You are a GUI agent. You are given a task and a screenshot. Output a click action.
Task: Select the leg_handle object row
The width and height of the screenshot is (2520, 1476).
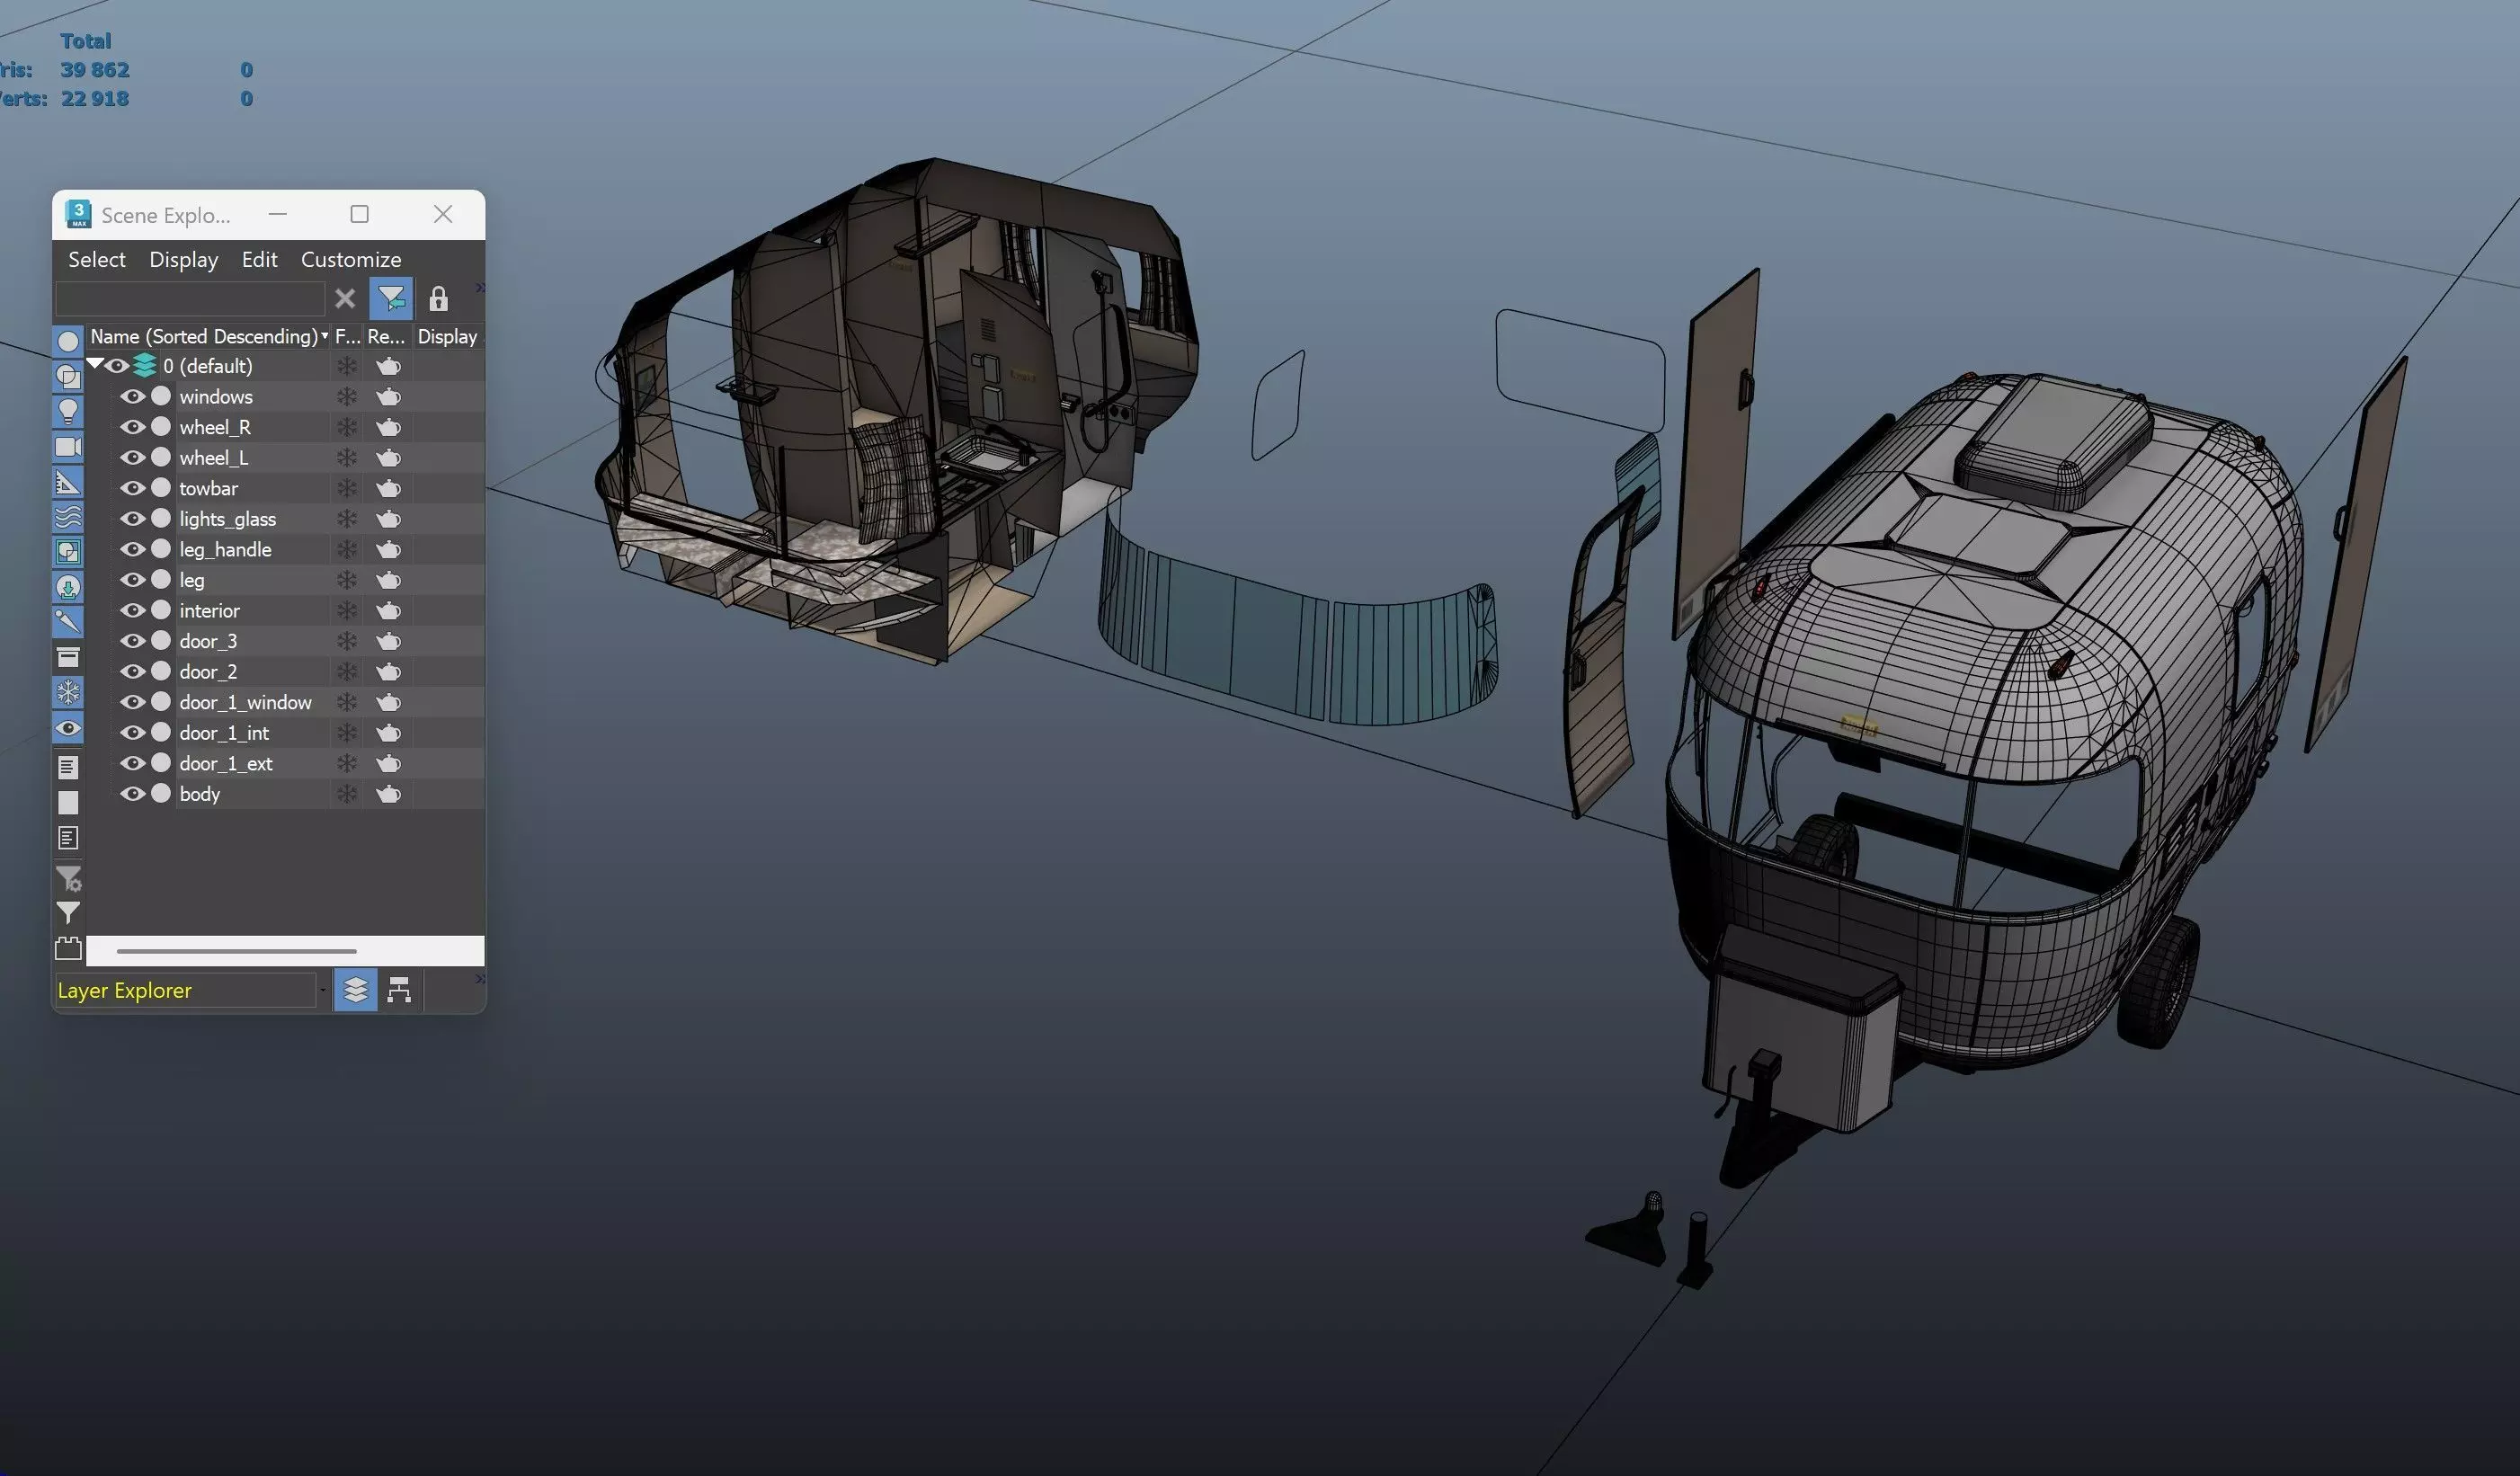225,550
